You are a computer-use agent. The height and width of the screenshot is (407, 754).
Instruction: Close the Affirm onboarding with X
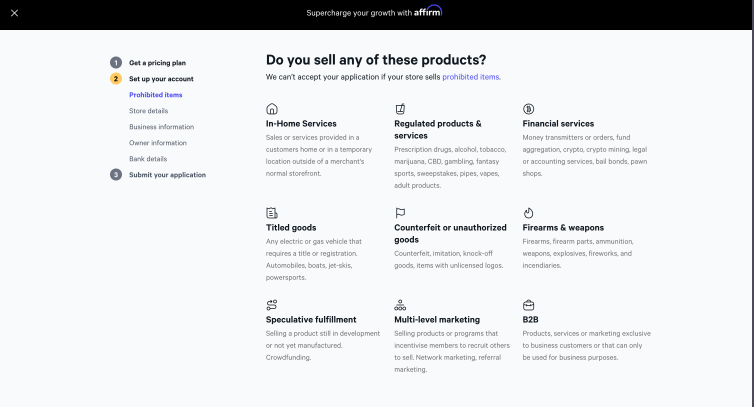14,13
